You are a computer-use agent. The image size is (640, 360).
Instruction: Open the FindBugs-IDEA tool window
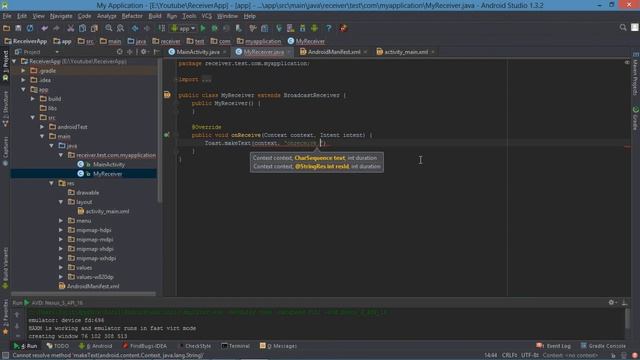[x=145, y=346]
